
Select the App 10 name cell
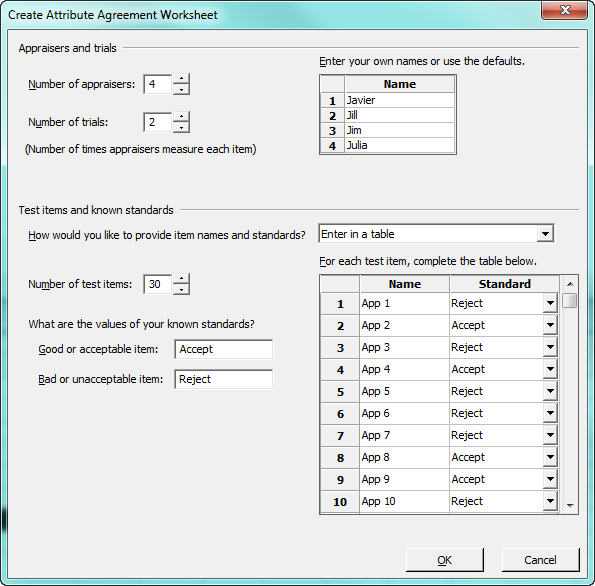[405, 501]
